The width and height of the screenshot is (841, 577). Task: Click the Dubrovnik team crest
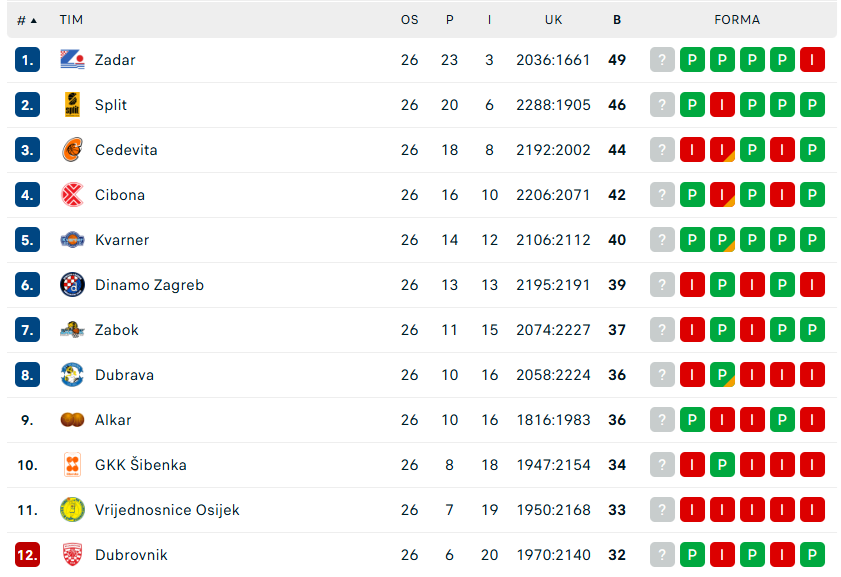(72, 555)
